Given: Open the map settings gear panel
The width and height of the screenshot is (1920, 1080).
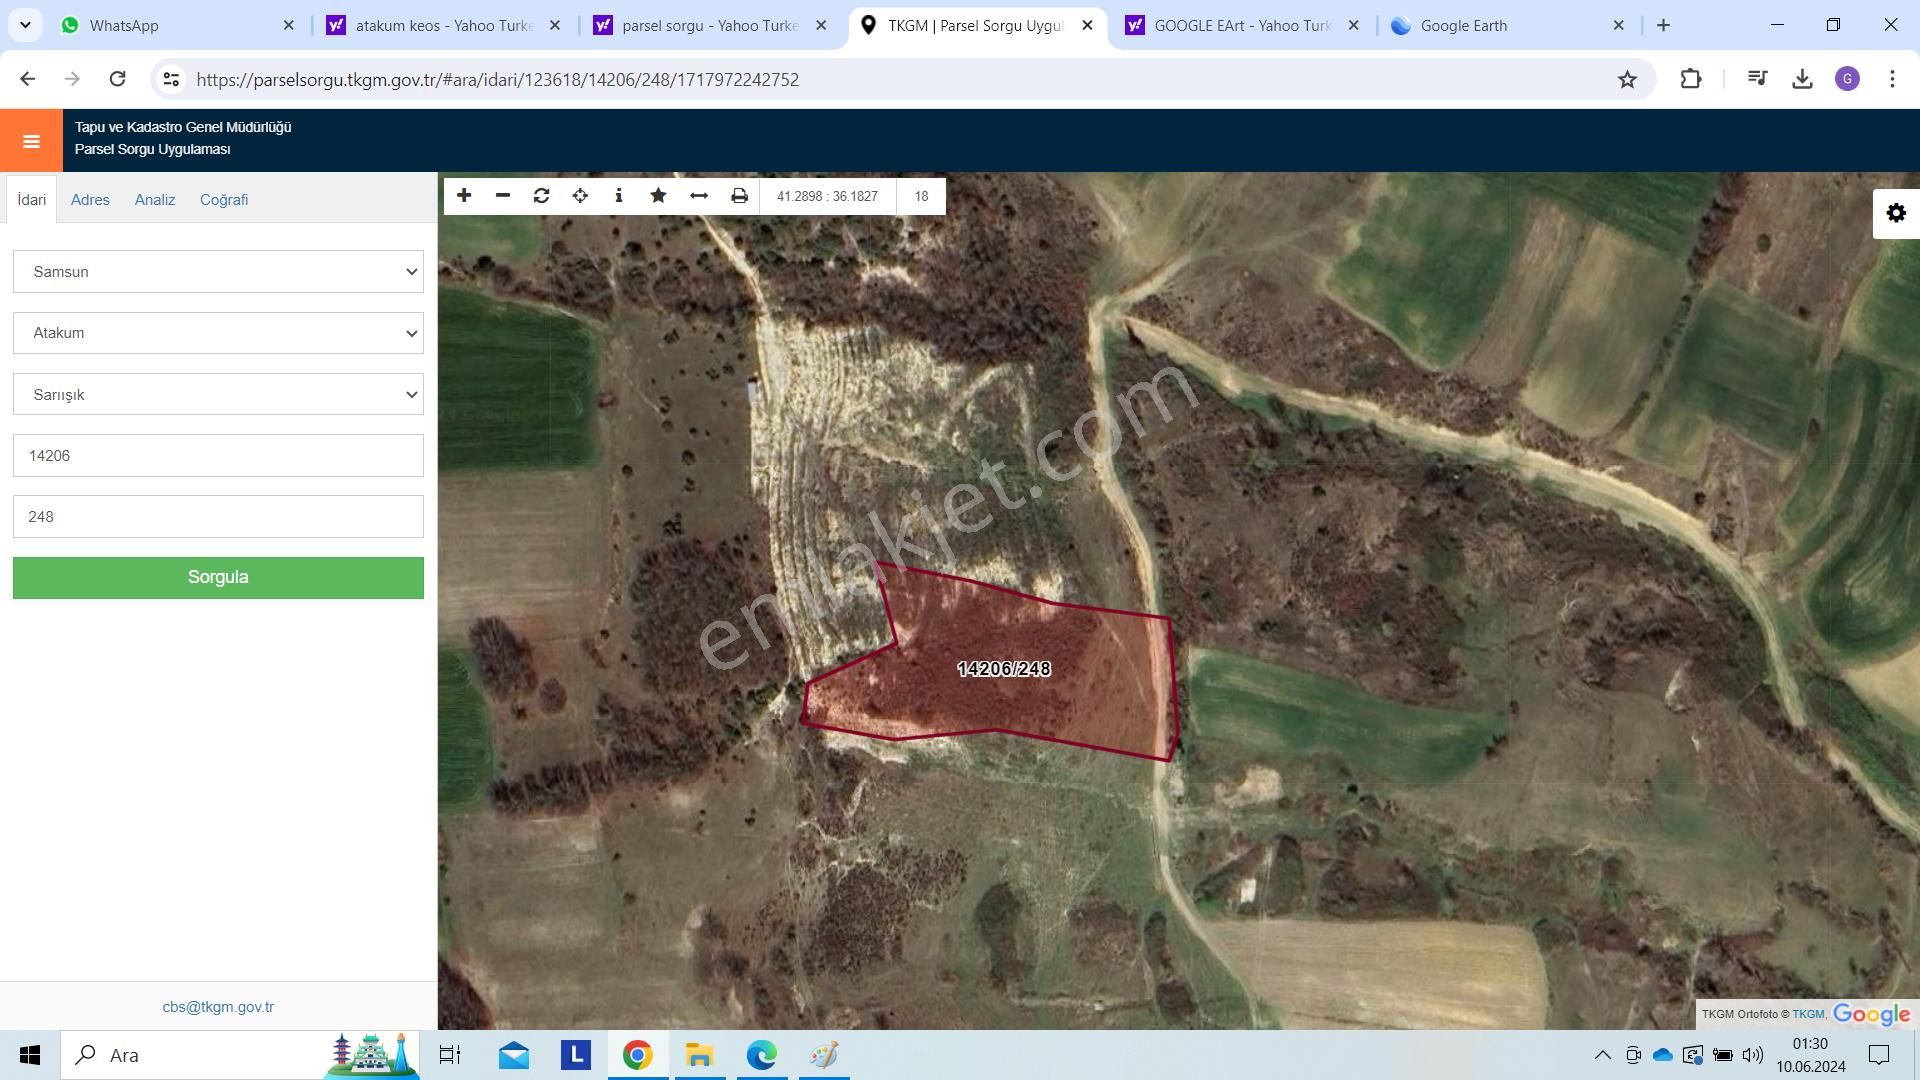Looking at the screenshot, I should coord(1895,212).
